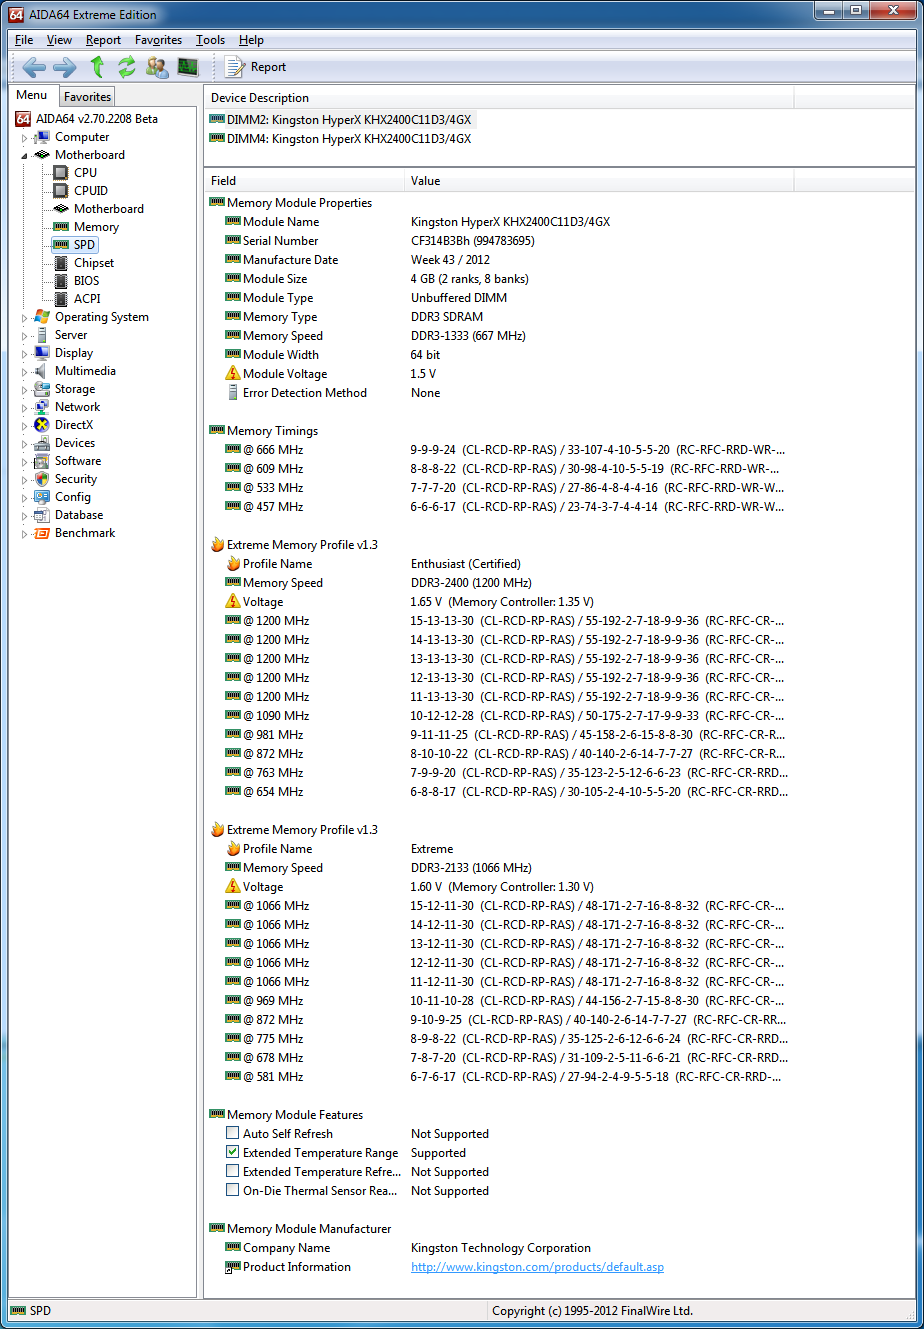Select the Module Voltage row
The image size is (924, 1329).
pos(500,374)
